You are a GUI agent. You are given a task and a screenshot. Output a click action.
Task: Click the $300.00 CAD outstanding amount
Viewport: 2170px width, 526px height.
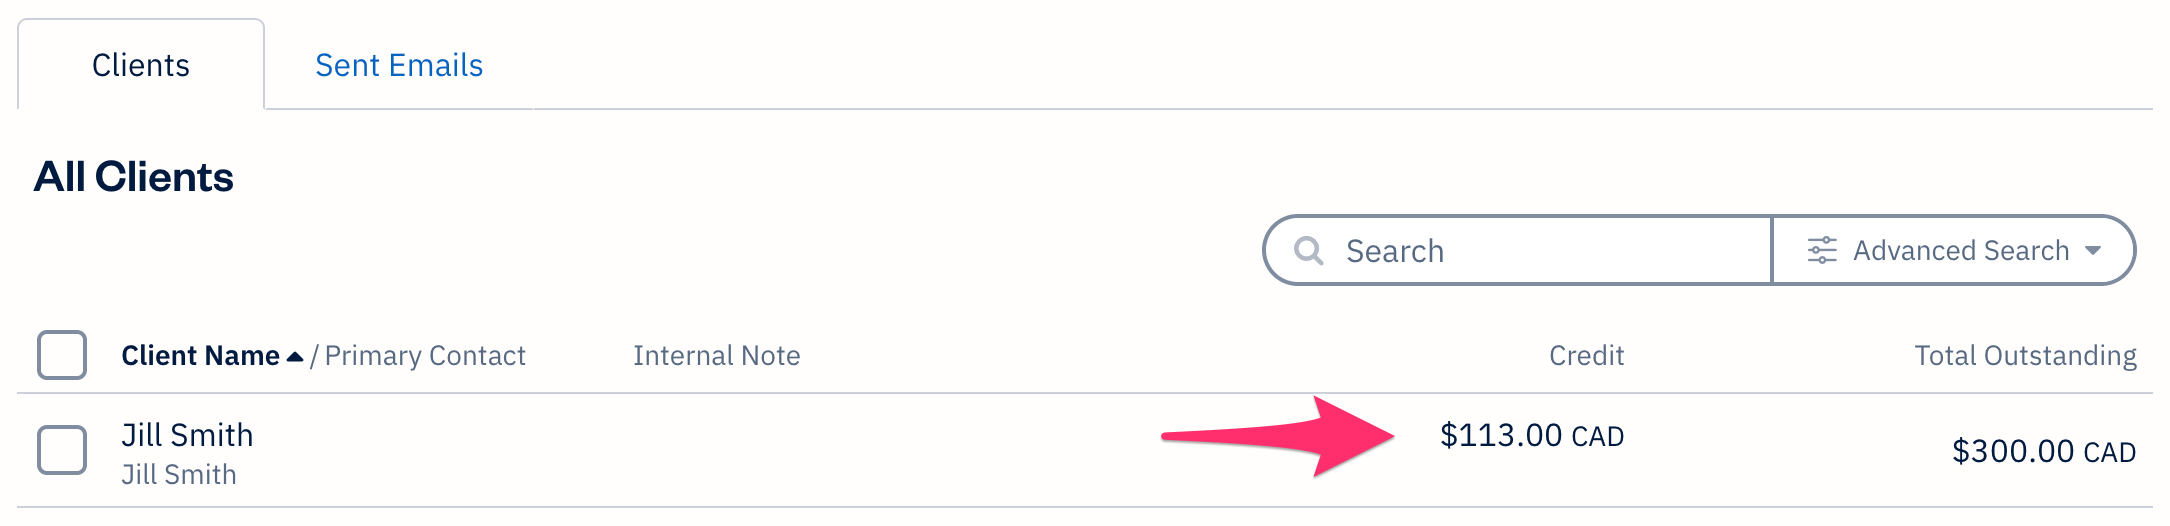2043,451
